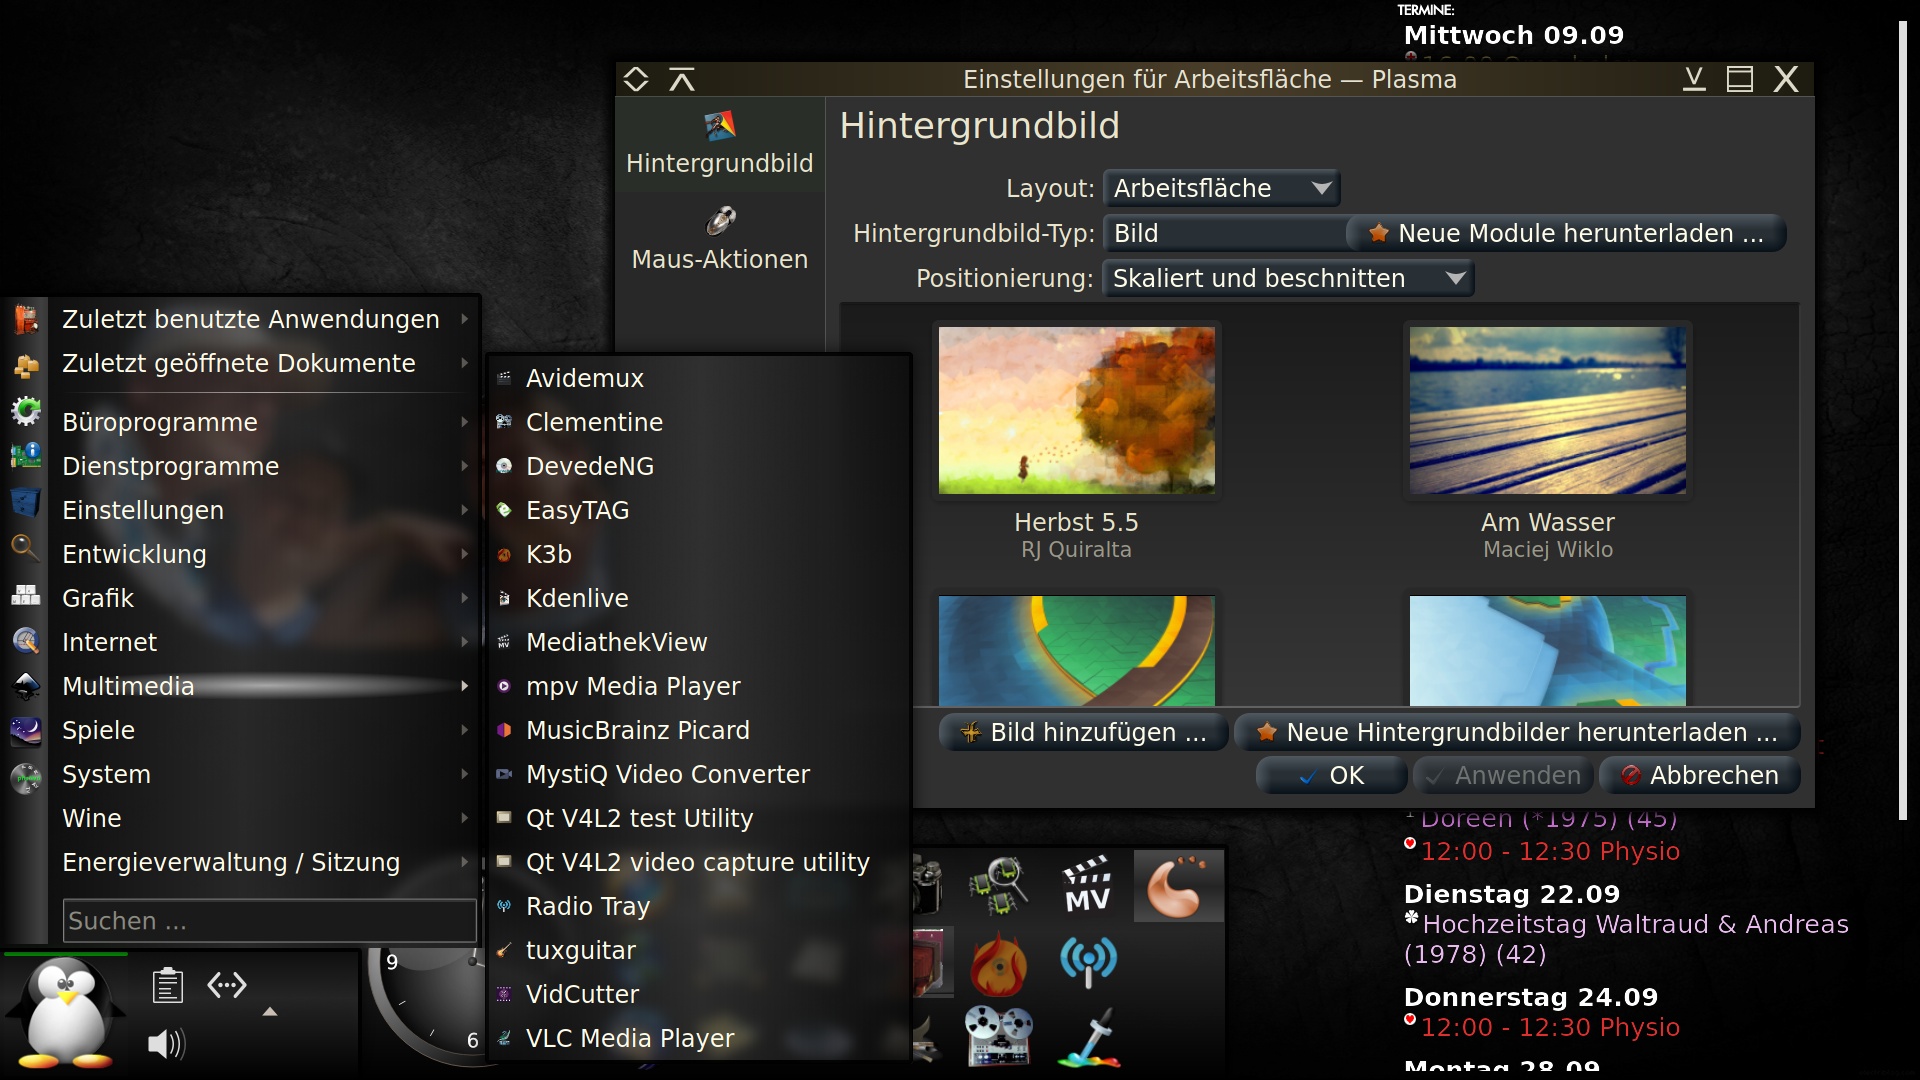Screen dimensions: 1920x1080
Task: Expand the Büroprogramme category
Action: 264,422
